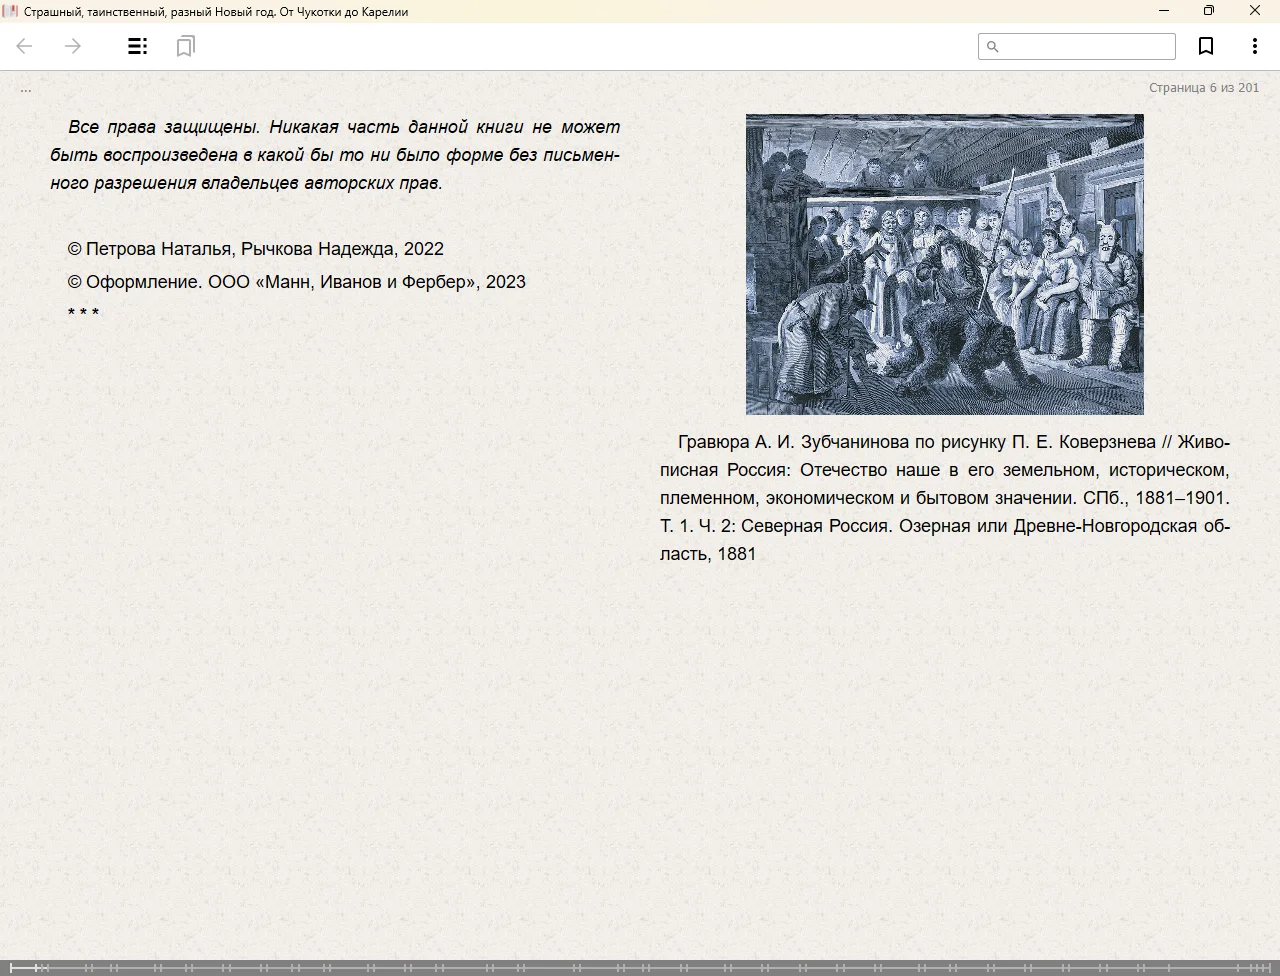1280x976 pixels.
Task: Click the book app icon in title bar
Action: point(10,11)
